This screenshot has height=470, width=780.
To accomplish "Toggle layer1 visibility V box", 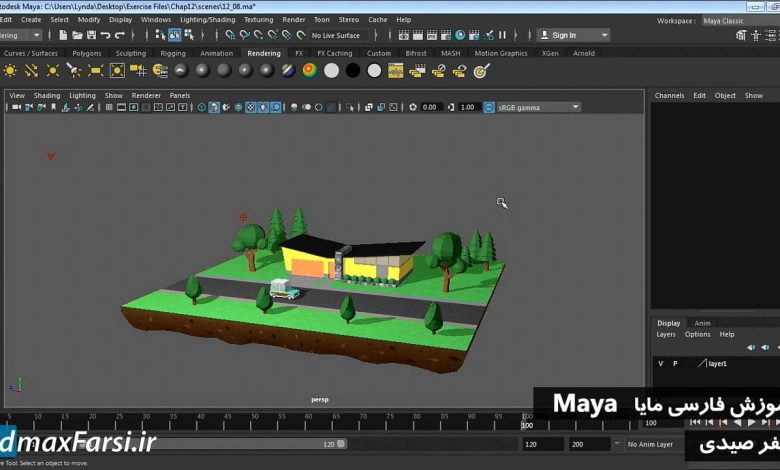I will [x=660, y=364].
